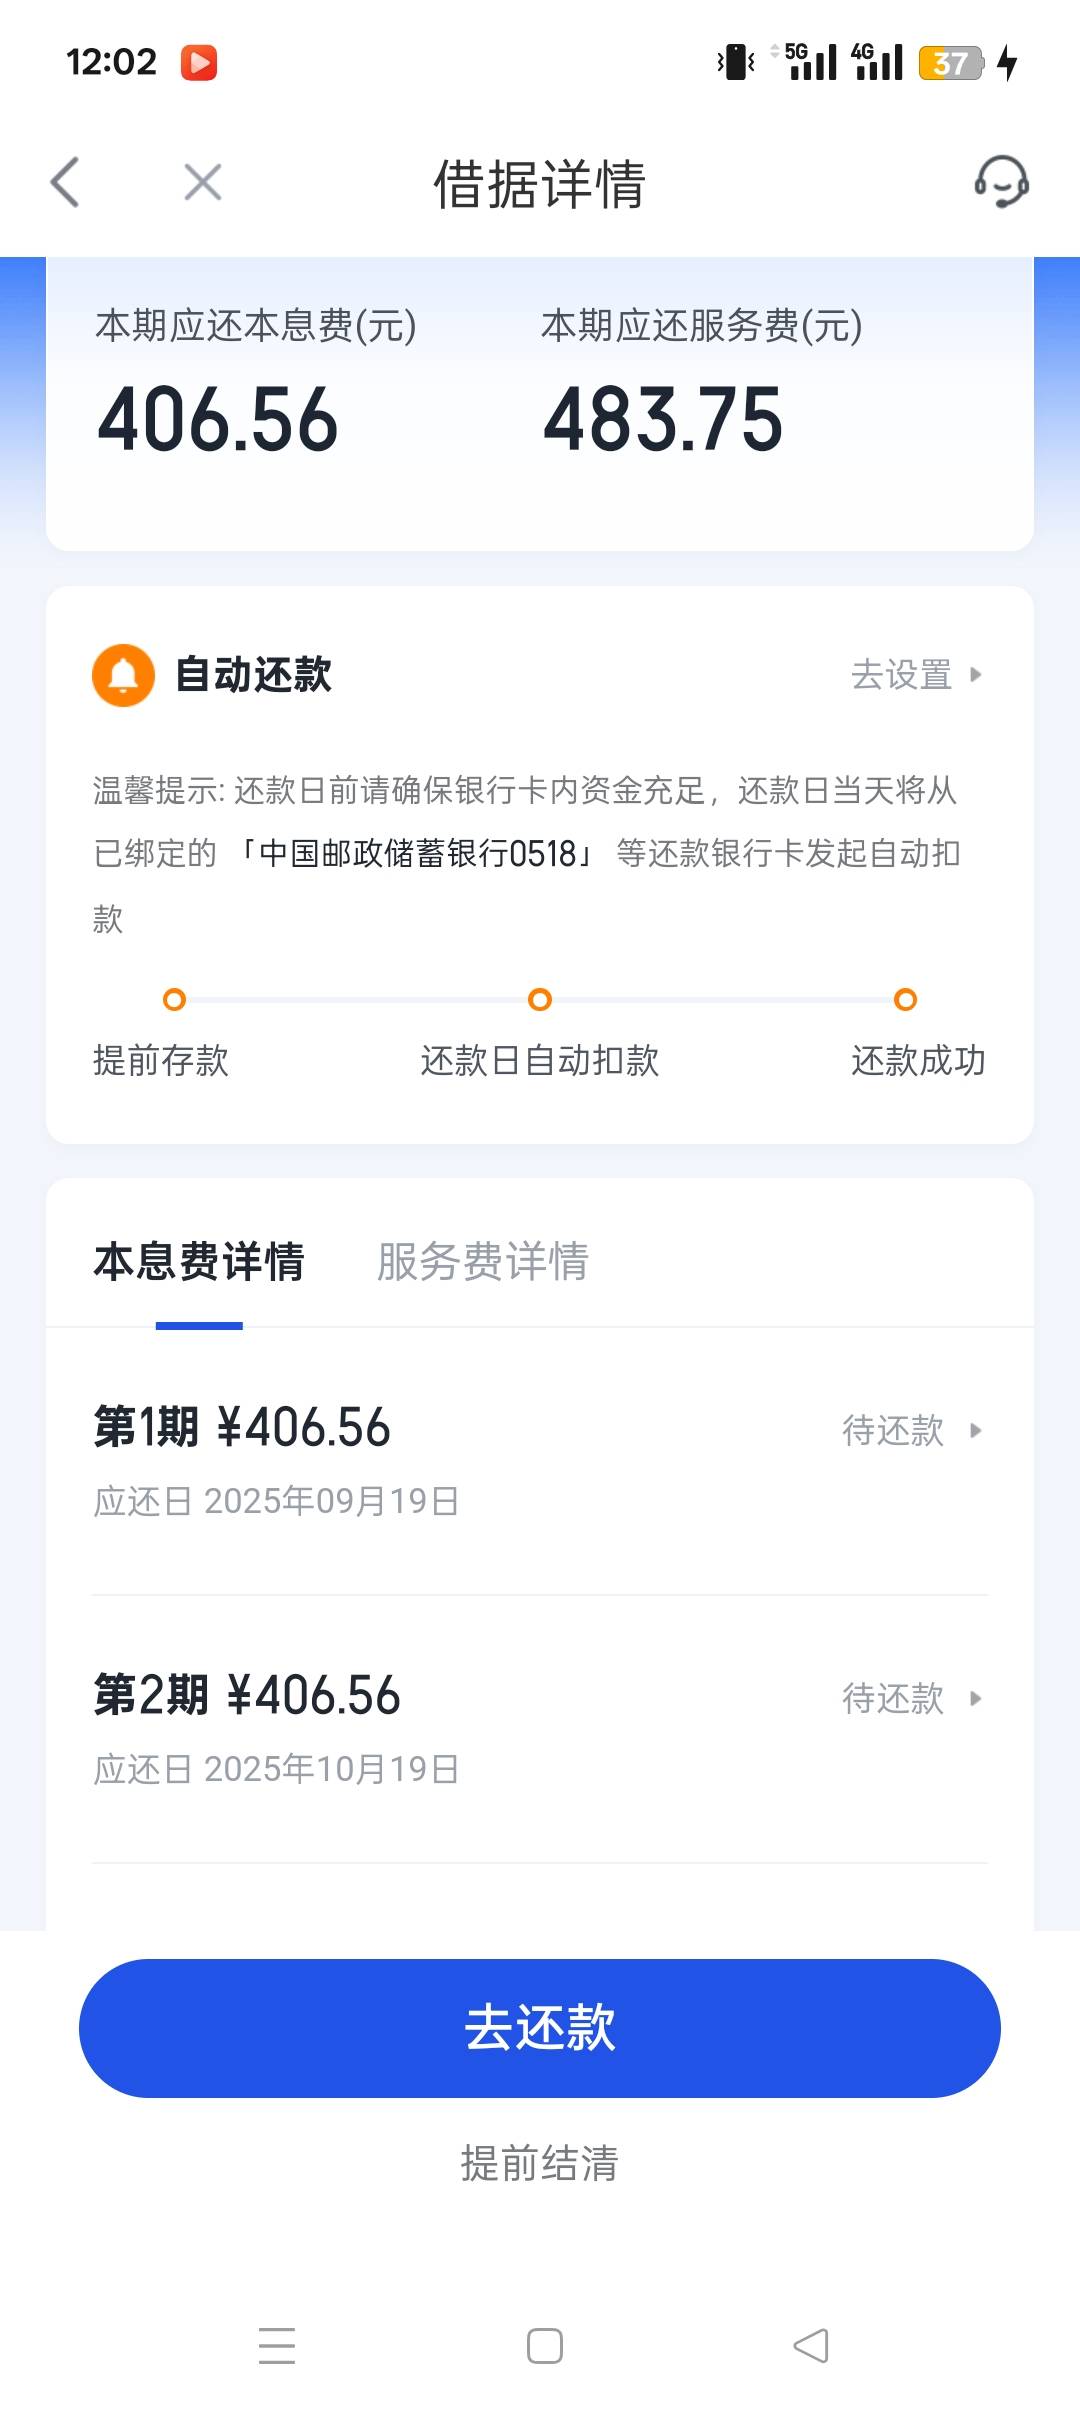Screen dimensions: 1080x2412
Task: Close the page with the X icon
Action: coord(203,182)
